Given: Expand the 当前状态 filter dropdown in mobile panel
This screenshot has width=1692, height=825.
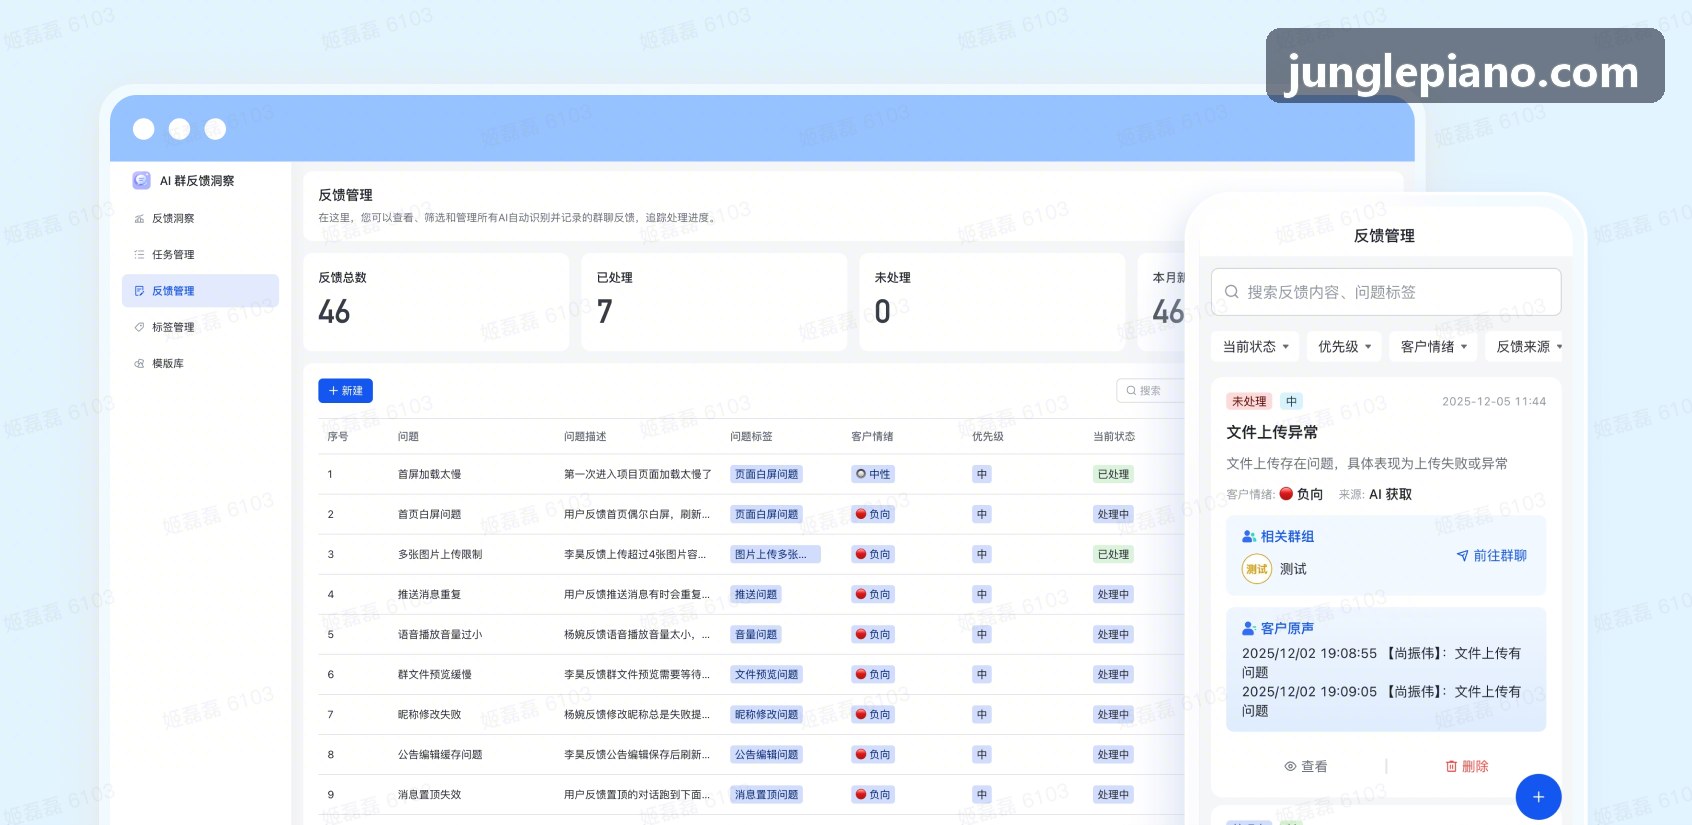Looking at the screenshot, I should pyautogui.click(x=1256, y=347).
